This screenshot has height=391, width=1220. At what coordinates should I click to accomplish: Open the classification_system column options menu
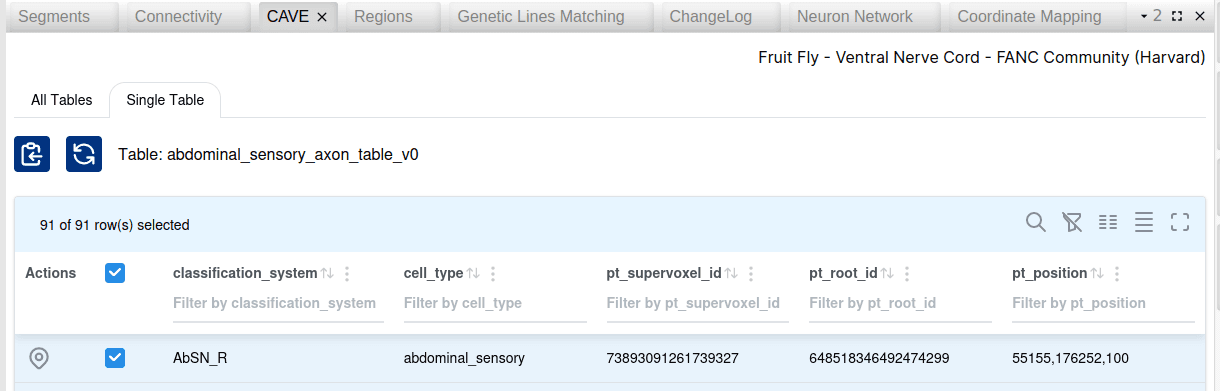[347, 273]
